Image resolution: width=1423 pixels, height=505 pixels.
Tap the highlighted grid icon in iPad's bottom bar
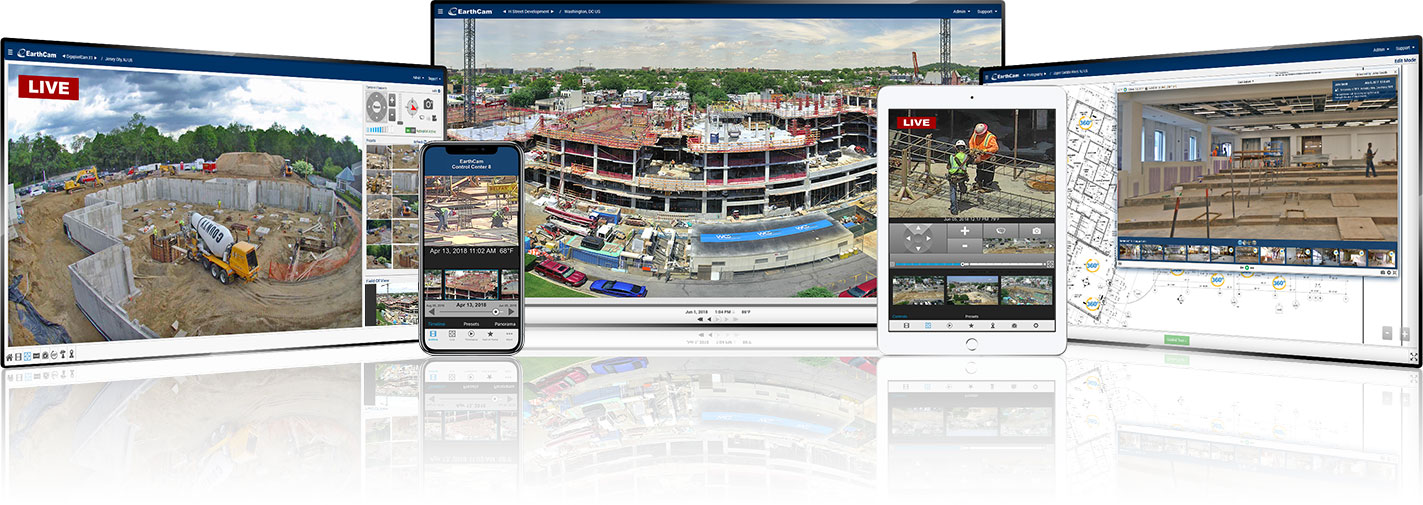click(x=928, y=326)
